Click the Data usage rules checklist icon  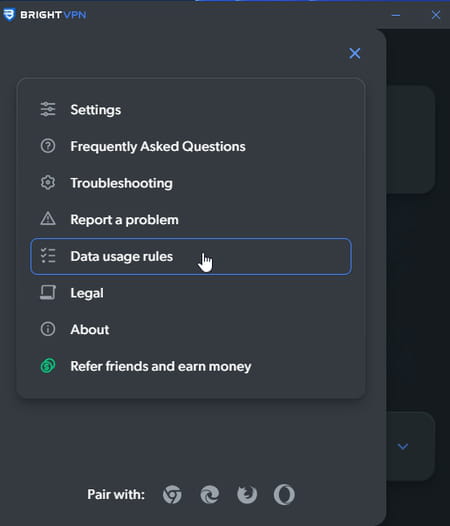pos(48,256)
